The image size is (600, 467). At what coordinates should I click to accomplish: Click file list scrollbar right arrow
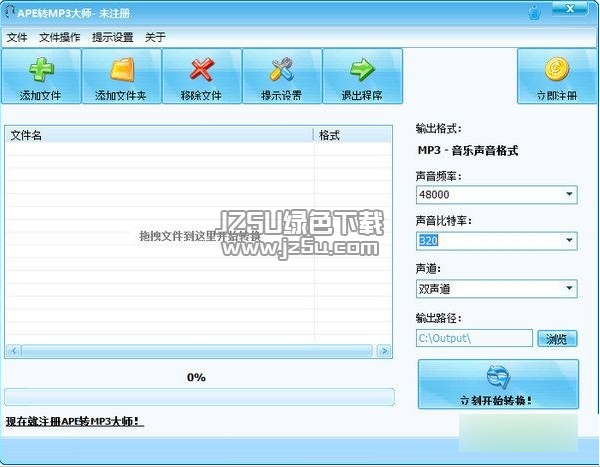(x=384, y=351)
